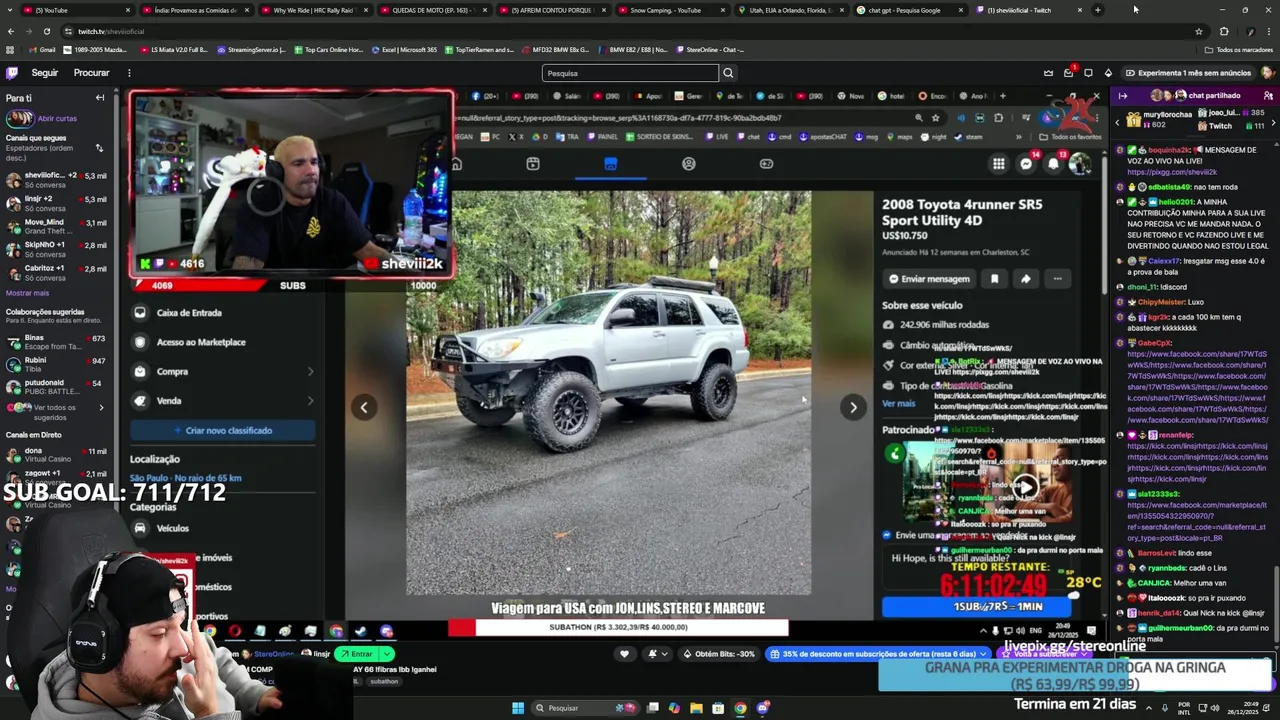The image size is (1280, 720).
Task: Save listing with bookmark icon
Action: (994, 279)
